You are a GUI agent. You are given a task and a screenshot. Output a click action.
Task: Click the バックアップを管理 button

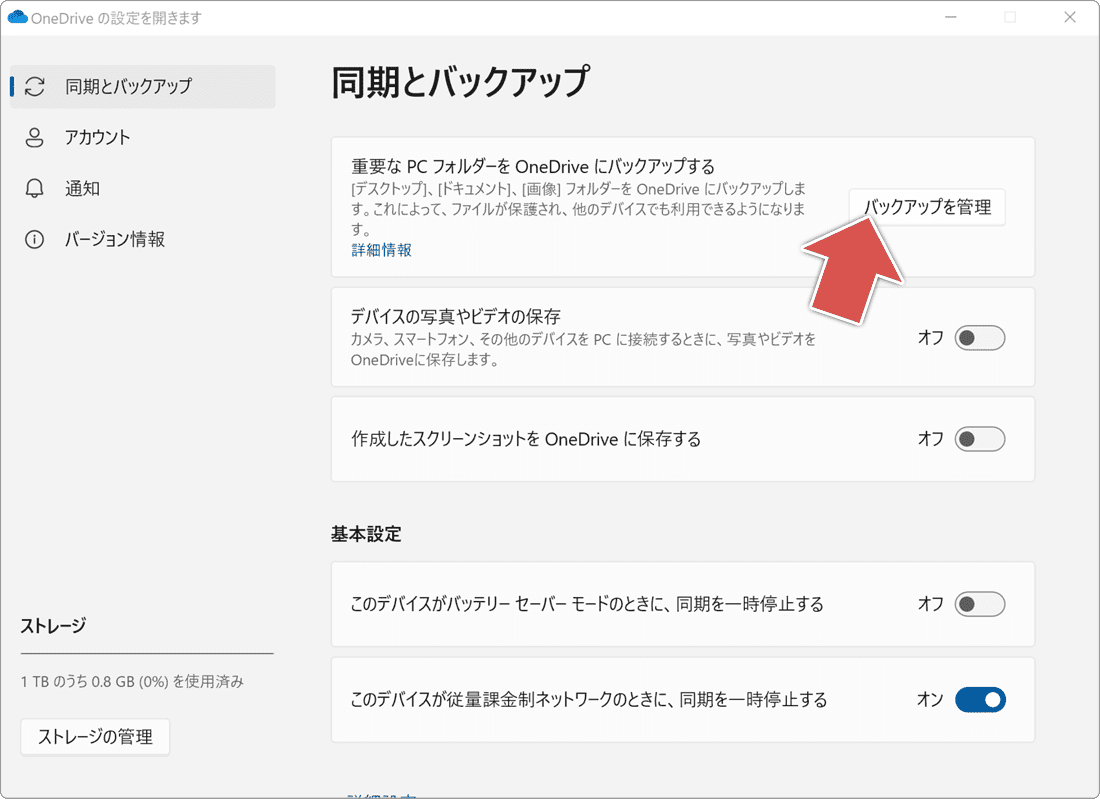point(926,207)
